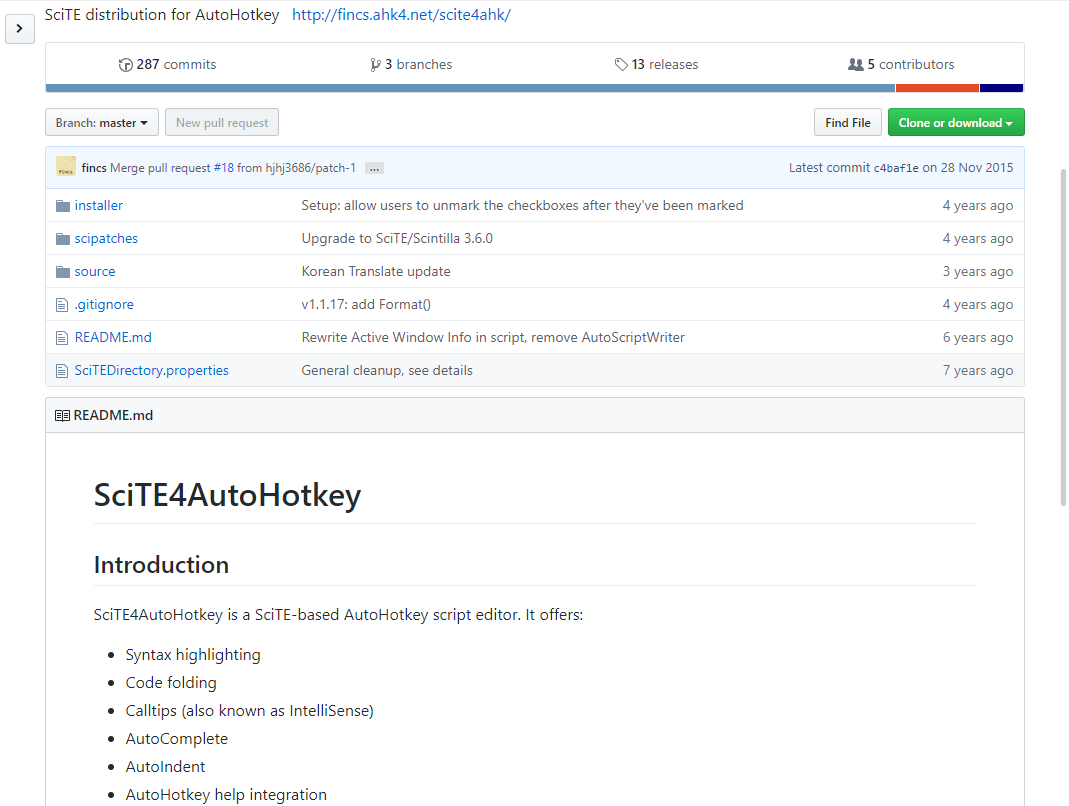Click the commits history clock icon
This screenshot has width=1069, height=806.
[125, 65]
